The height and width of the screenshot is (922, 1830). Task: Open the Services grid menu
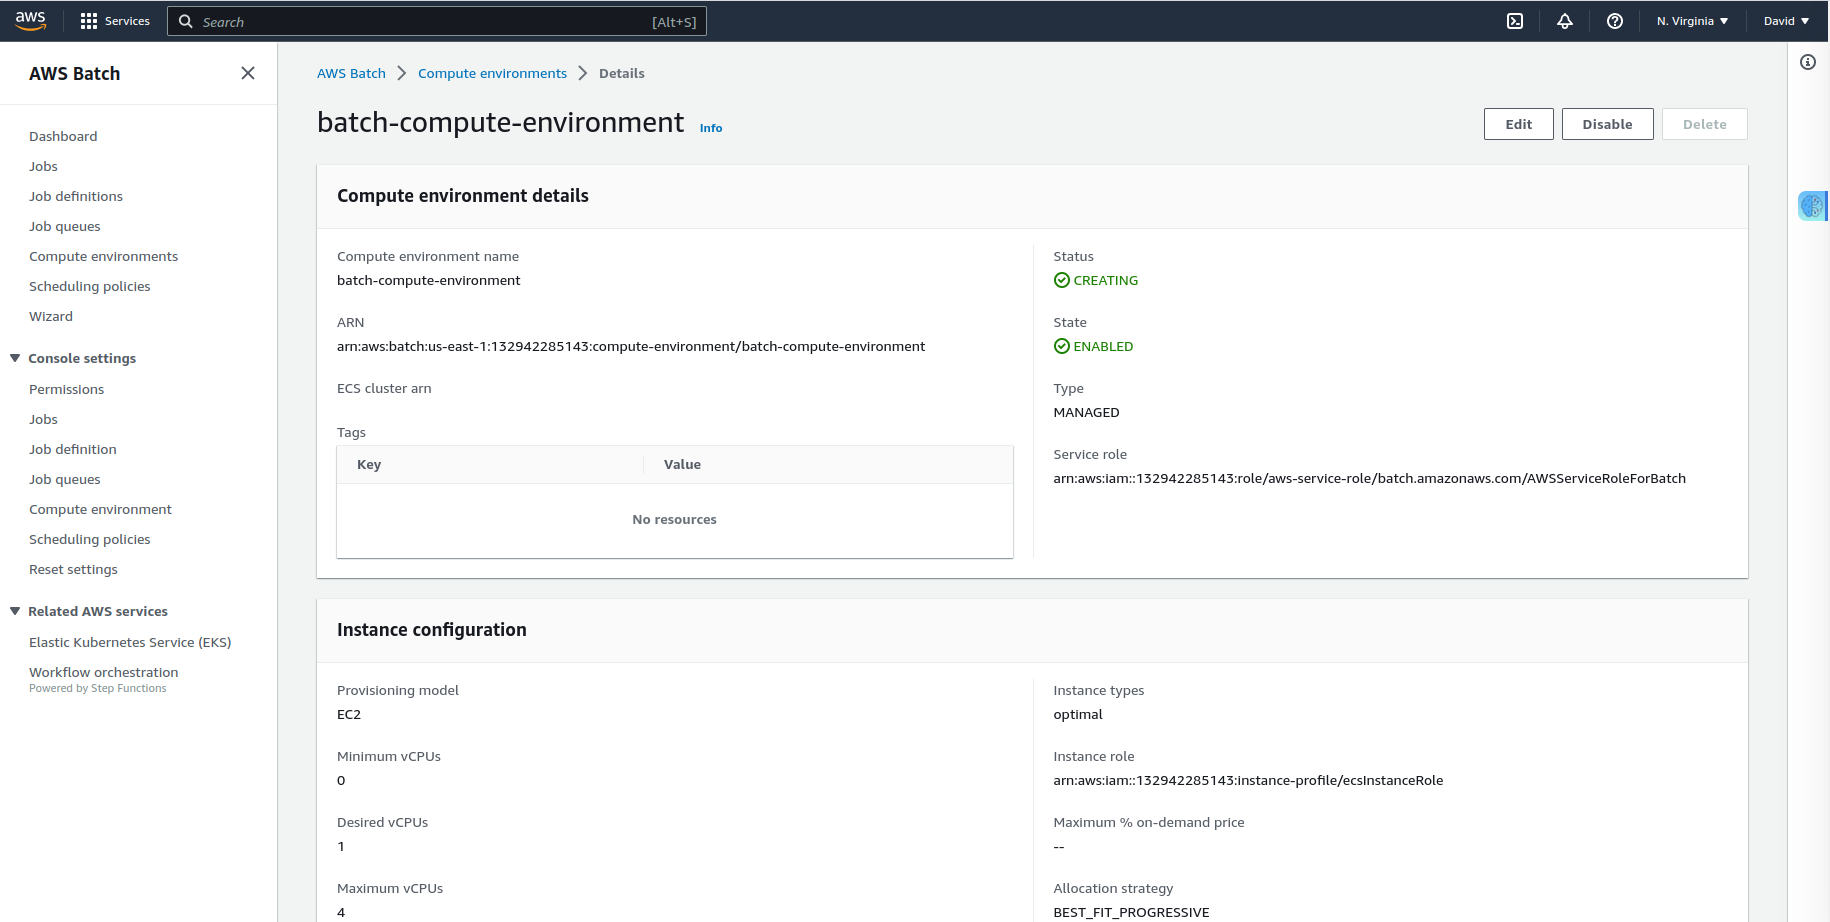[114, 21]
